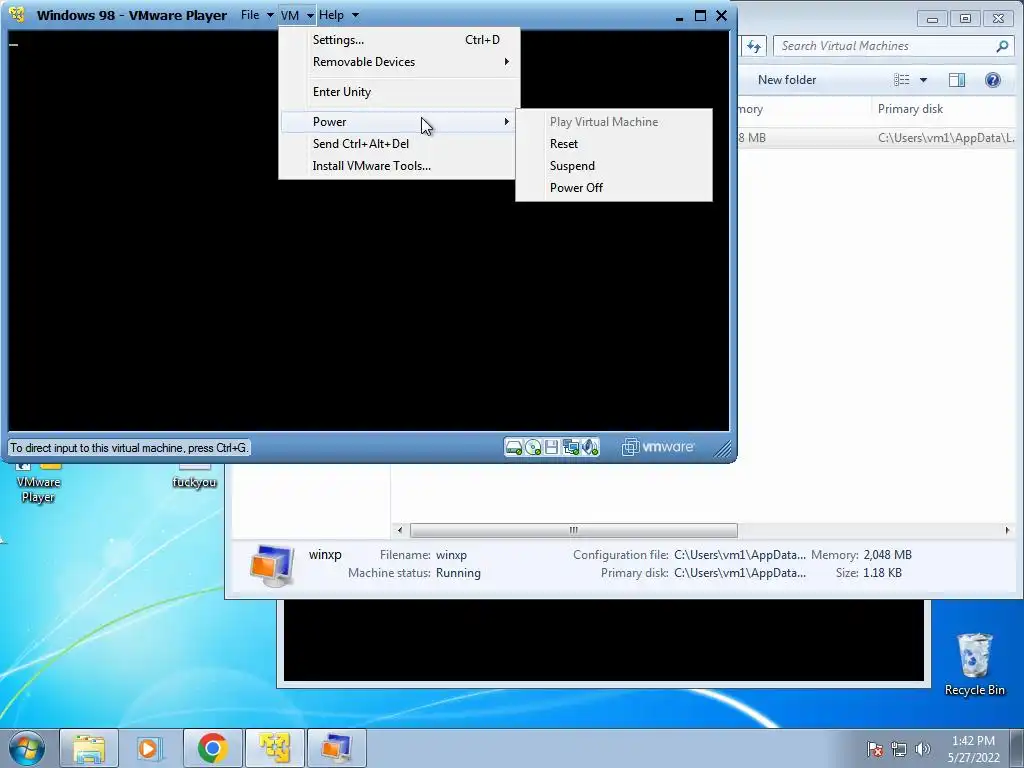Launch Windows Media Player from the taskbar
1024x768 pixels.
pos(149,748)
